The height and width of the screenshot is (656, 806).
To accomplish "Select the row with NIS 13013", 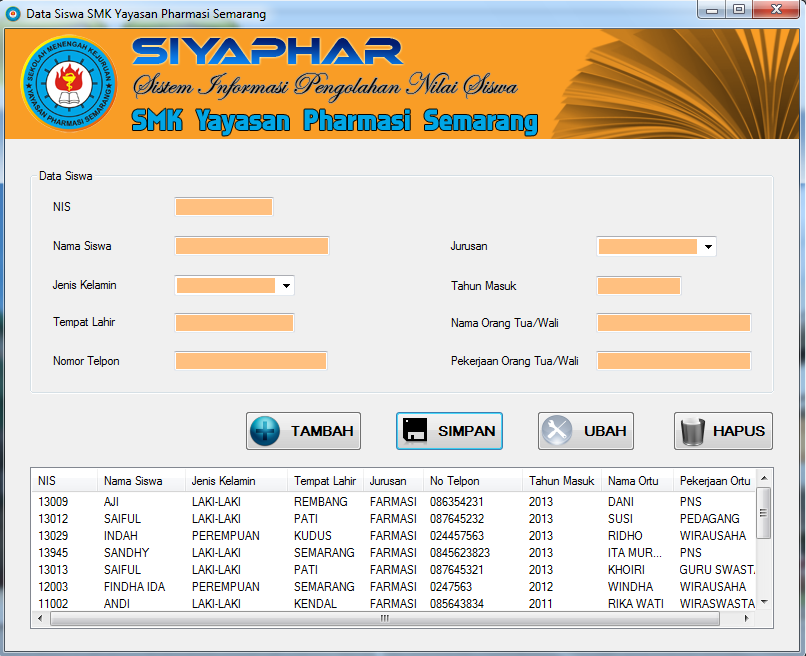I will [x=394, y=569].
